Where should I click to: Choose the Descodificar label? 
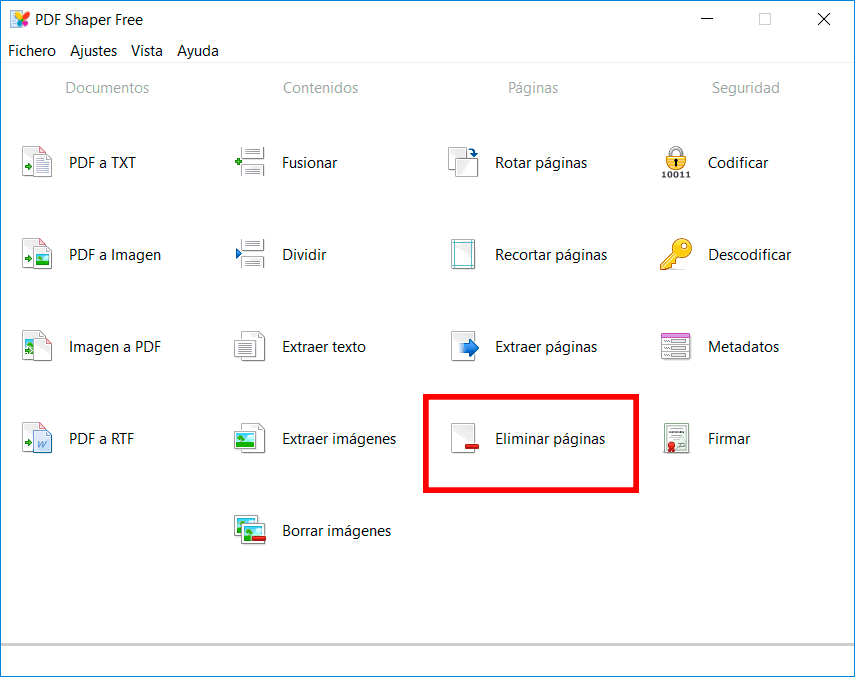pyautogui.click(x=749, y=255)
